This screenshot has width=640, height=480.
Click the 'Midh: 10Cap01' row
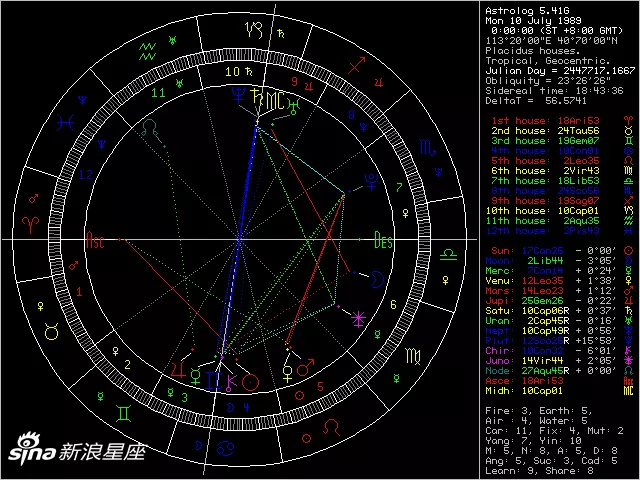(x=559, y=391)
